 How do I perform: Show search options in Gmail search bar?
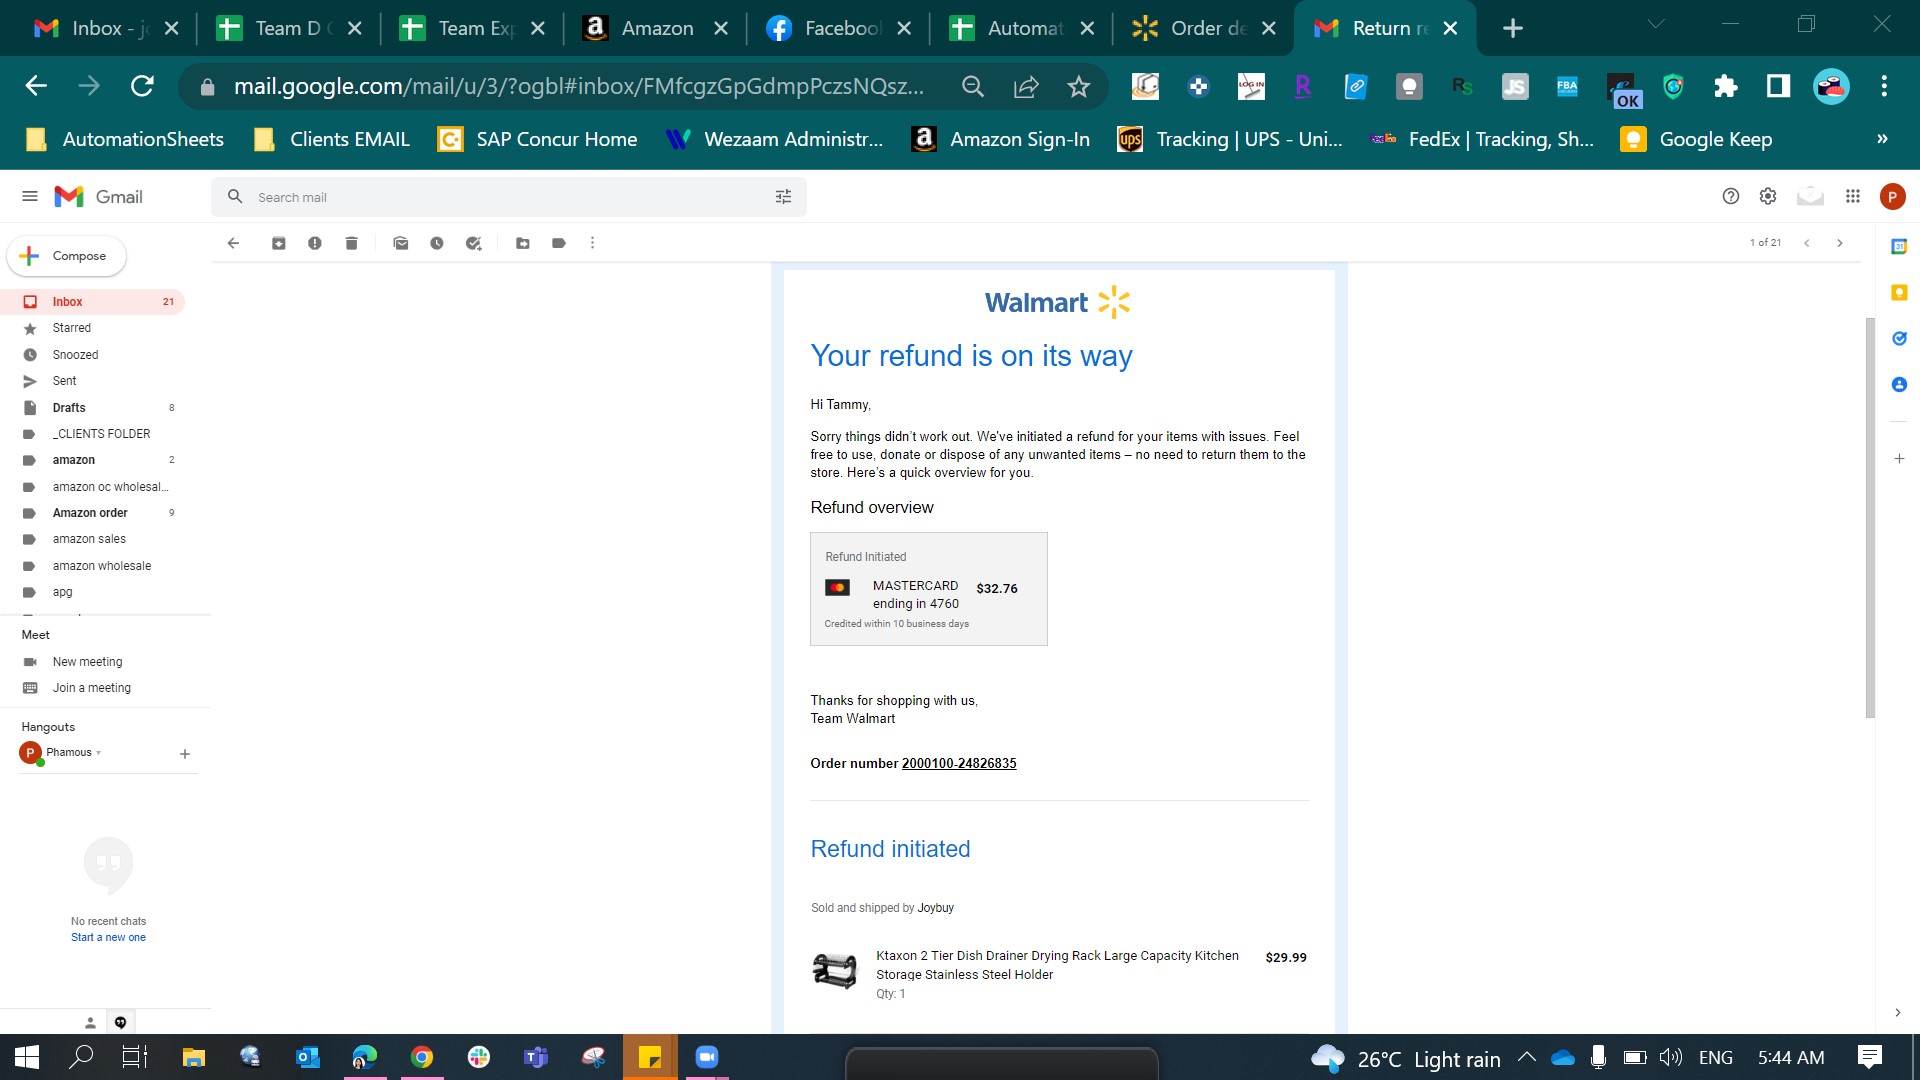pyautogui.click(x=783, y=197)
